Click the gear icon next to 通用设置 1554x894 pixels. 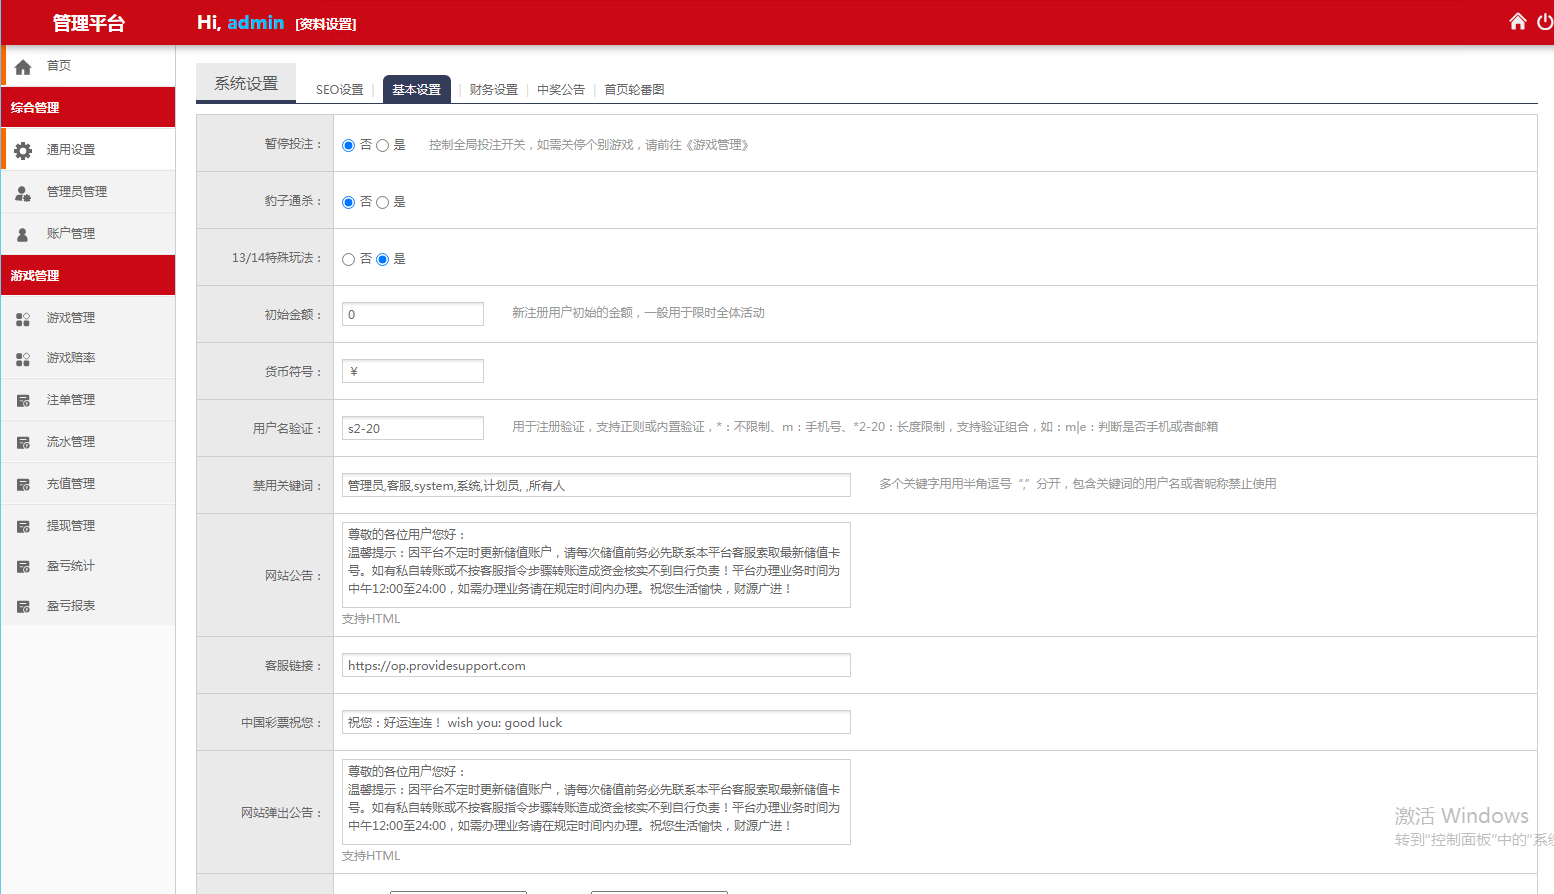(x=23, y=150)
